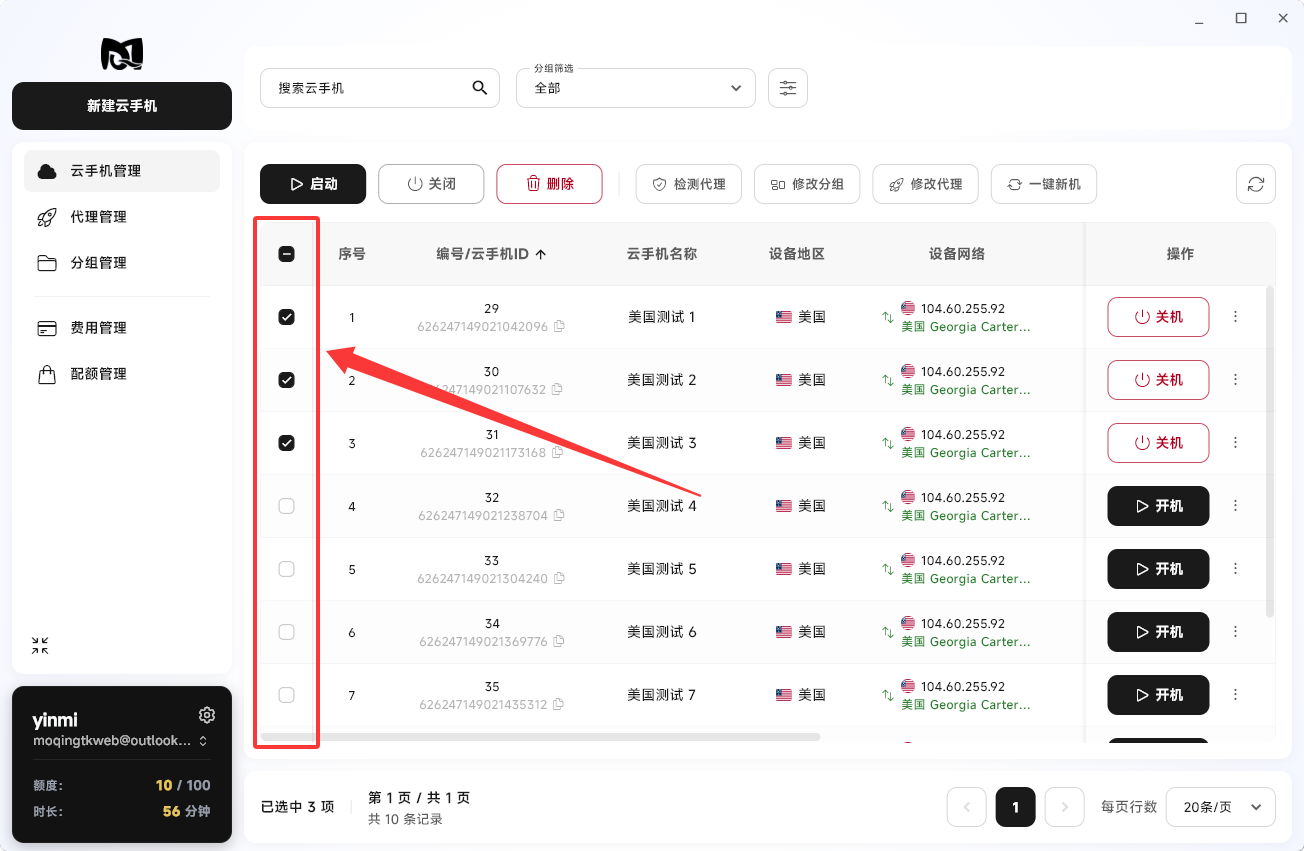Power on 美国测试 4 with 开机
Viewport: 1304px width, 851px height.
point(1158,506)
